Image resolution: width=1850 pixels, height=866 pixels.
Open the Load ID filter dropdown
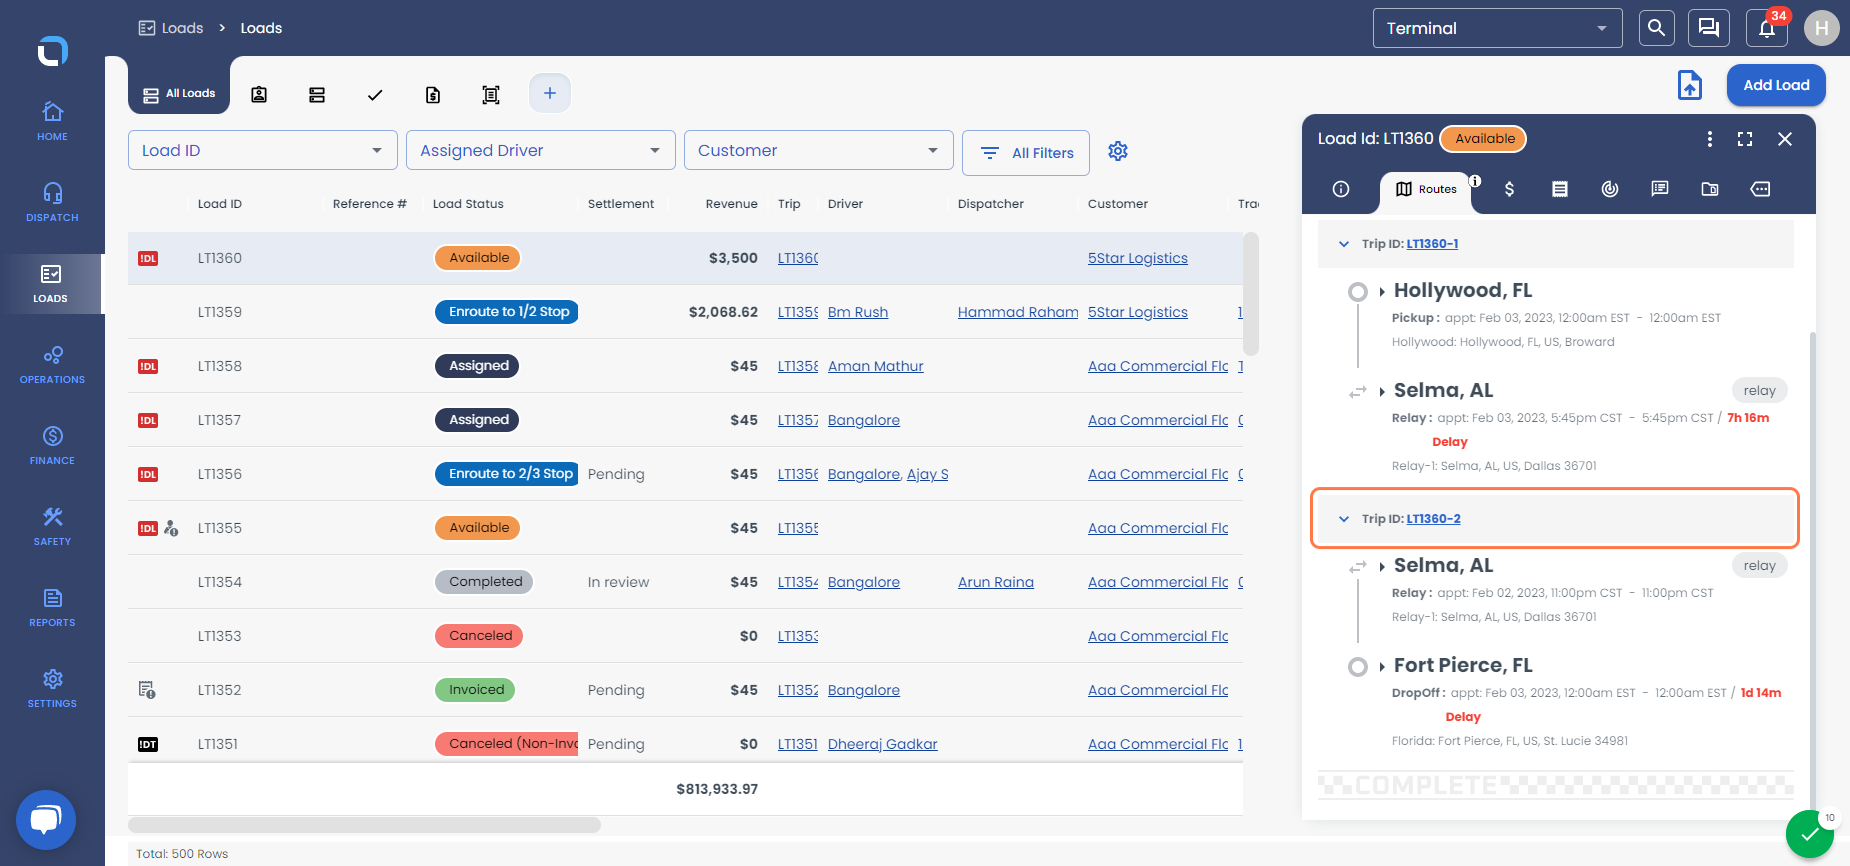(x=263, y=150)
